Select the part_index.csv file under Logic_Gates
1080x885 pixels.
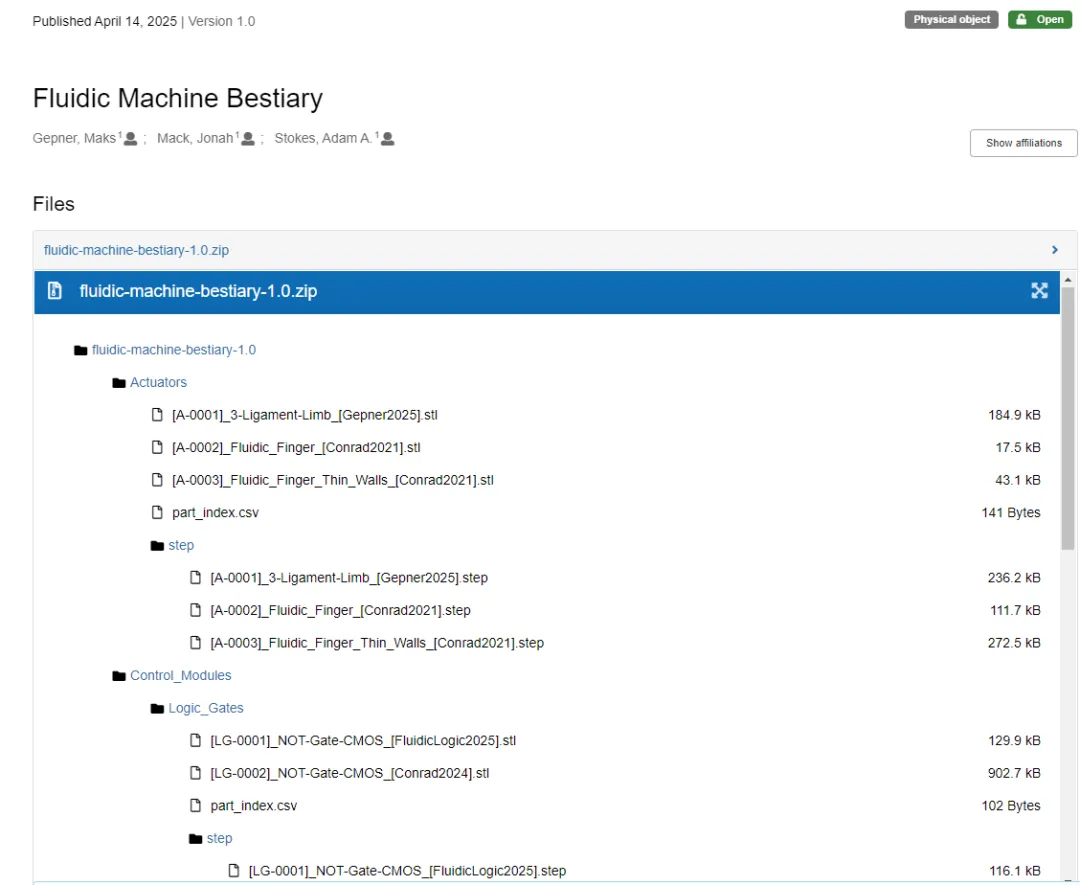pos(253,806)
